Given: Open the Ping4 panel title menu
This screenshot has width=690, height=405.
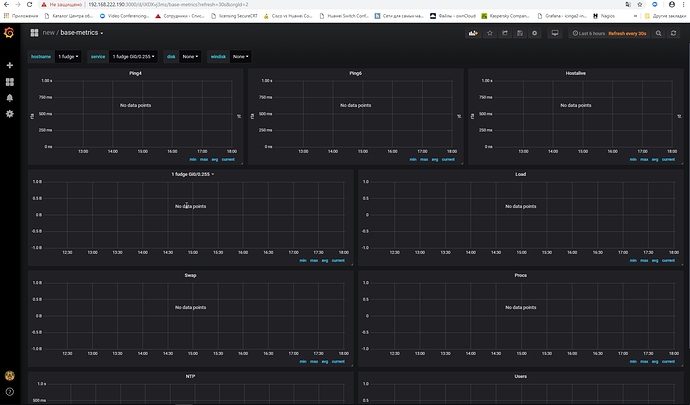Looking at the screenshot, I should coord(135,74).
